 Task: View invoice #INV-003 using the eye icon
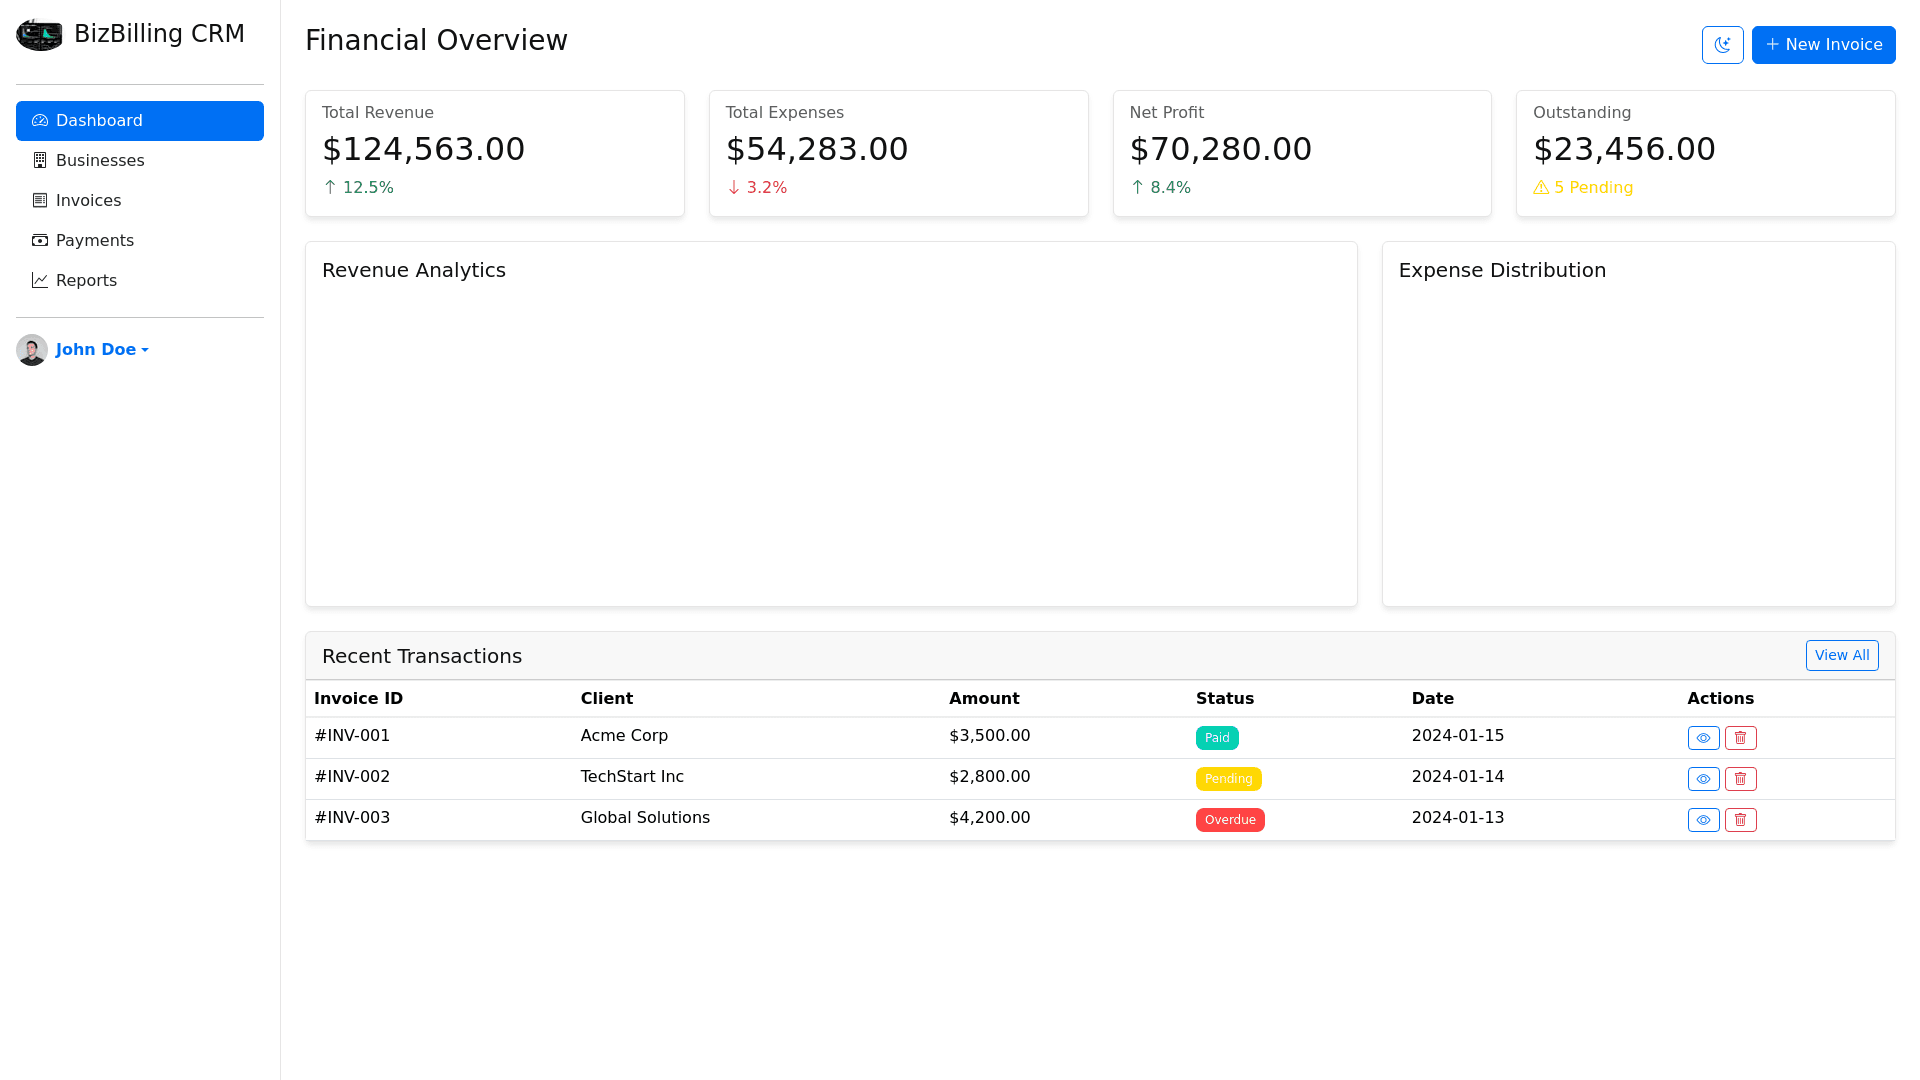click(x=1703, y=820)
